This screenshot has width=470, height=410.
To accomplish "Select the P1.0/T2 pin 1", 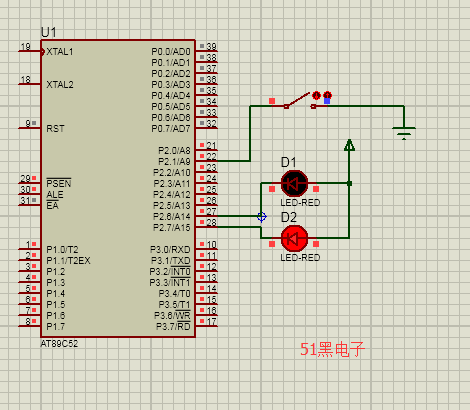I will (x=30, y=248).
